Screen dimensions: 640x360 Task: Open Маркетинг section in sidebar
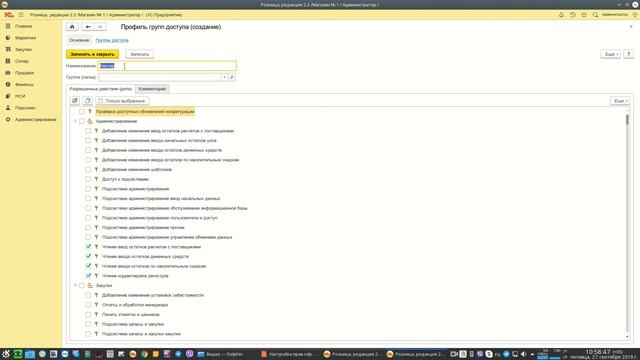click(25, 38)
